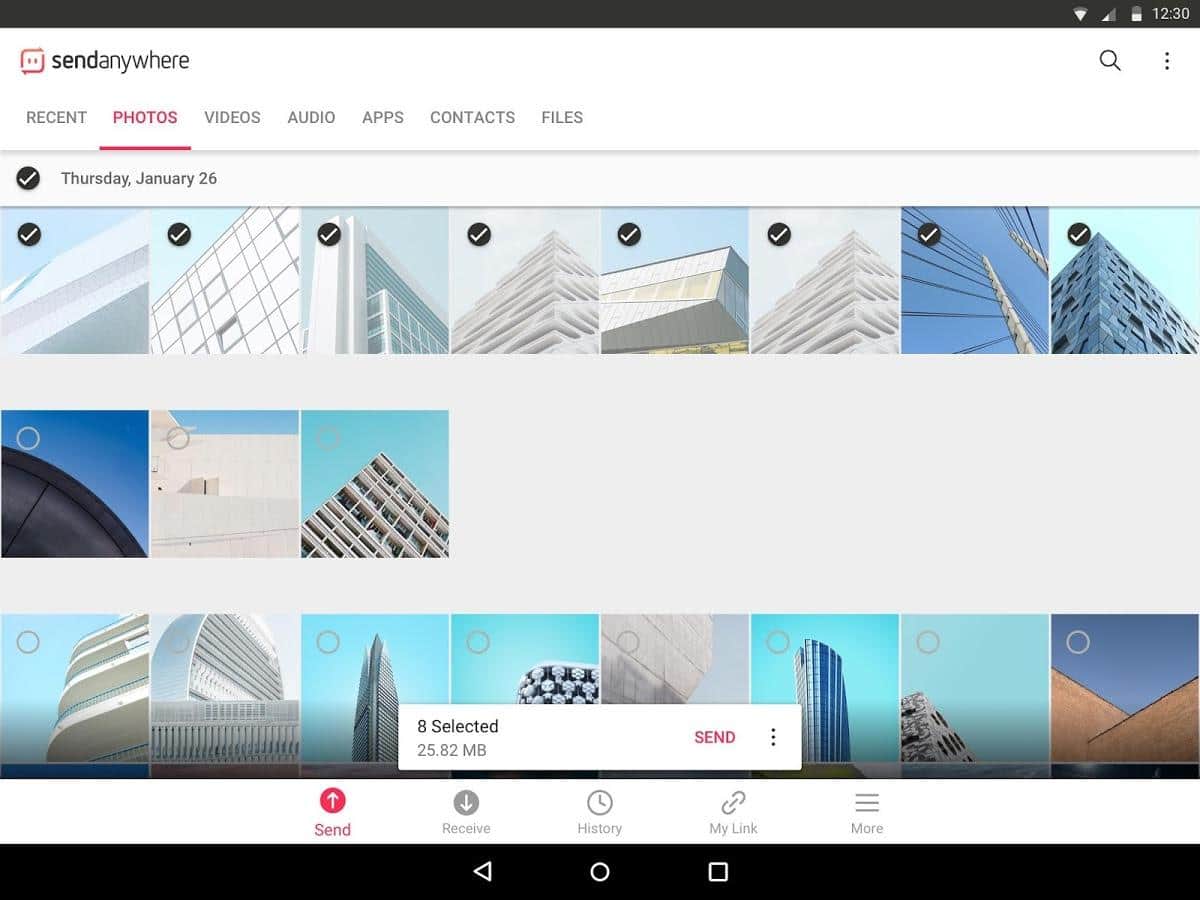
Task: Open History from the bottom navigation
Action: coord(599,812)
